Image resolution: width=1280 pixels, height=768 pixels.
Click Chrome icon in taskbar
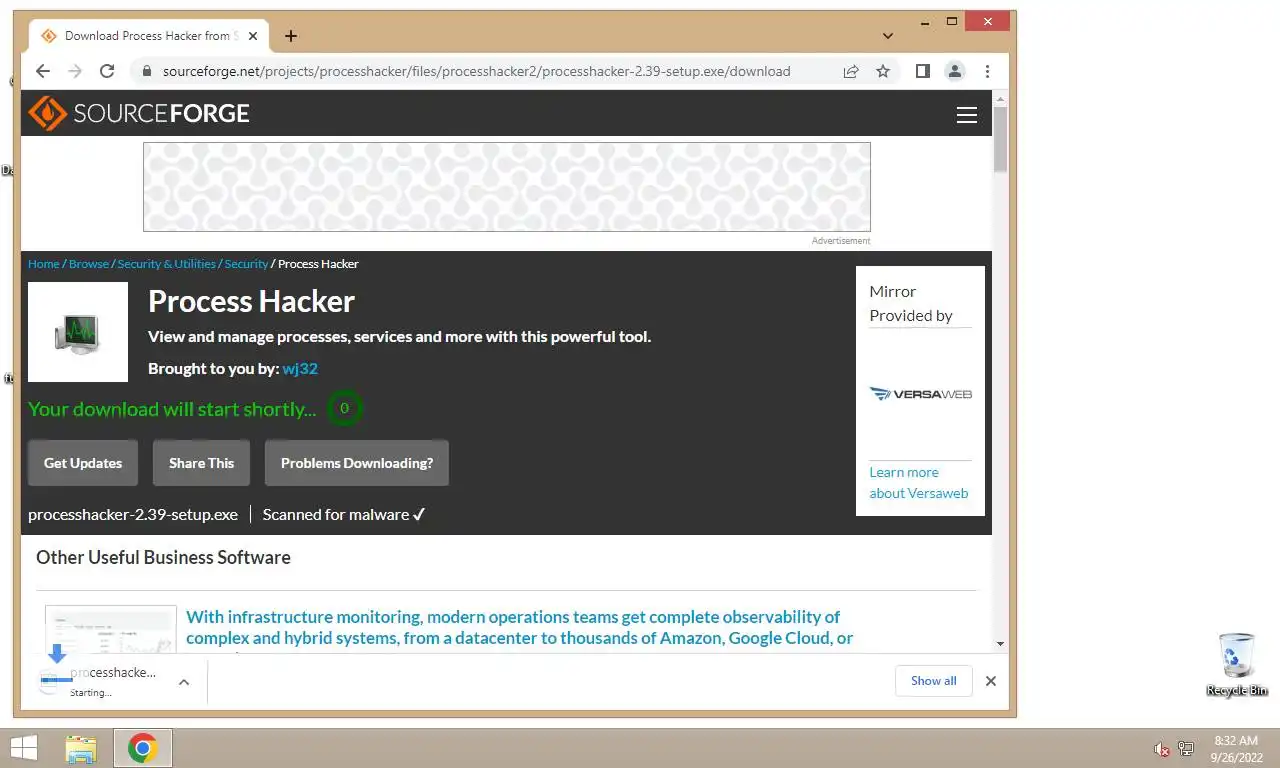pos(143,748)
